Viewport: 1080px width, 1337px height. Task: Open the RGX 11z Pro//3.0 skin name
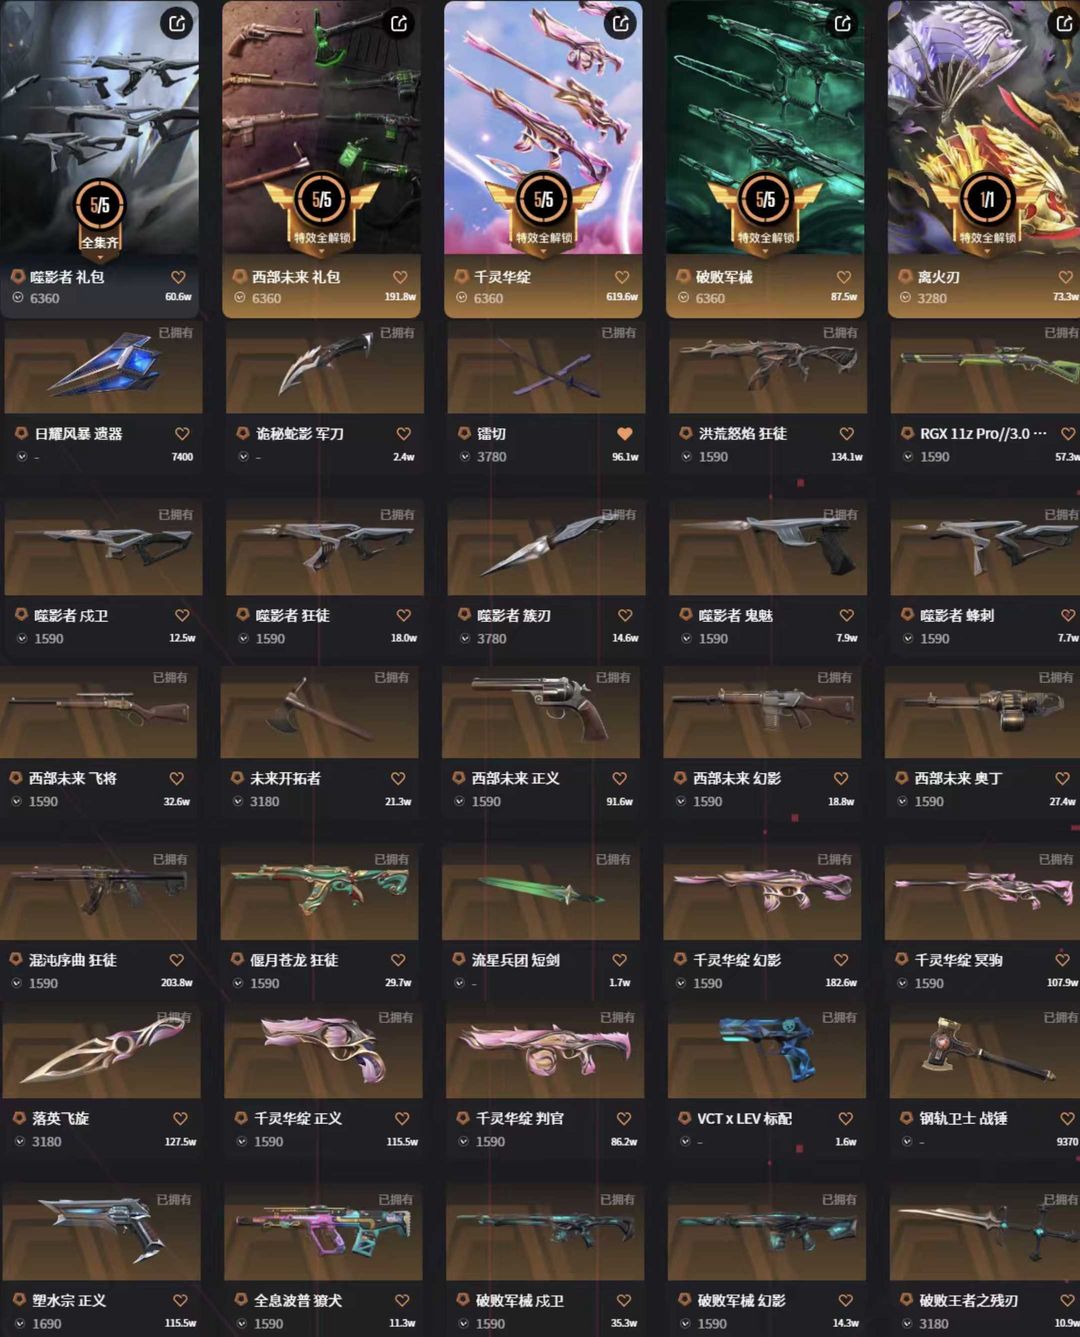[x=983, y=434]
